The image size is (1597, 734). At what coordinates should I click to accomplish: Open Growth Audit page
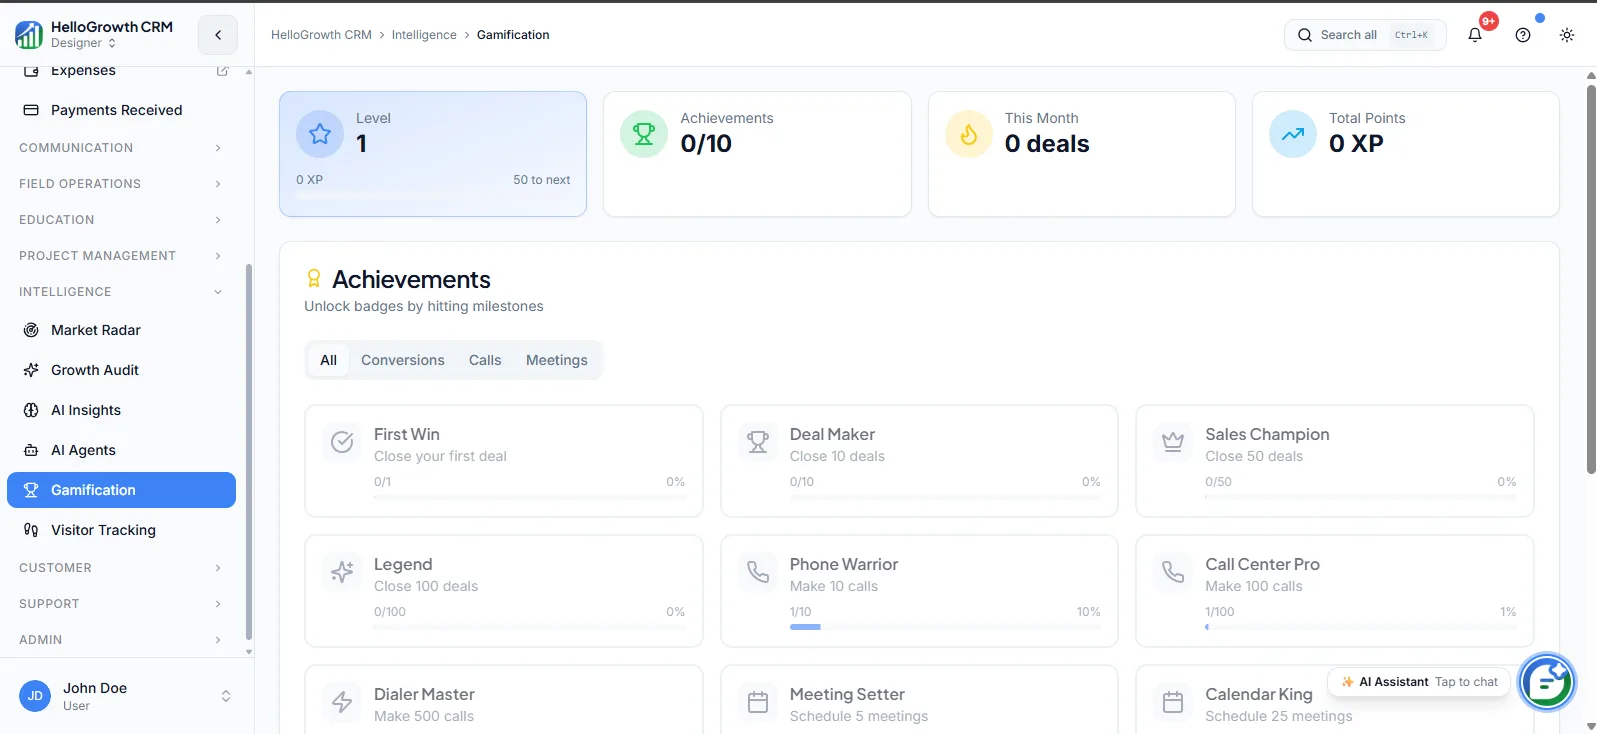(121, 370)
